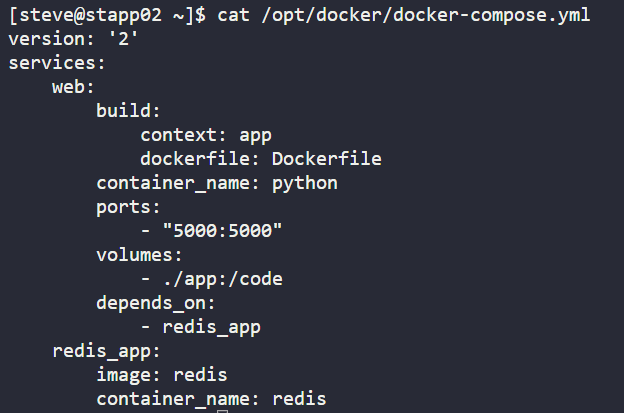This screenshot has height=413, width=624.
Task: Click the depends_on: key
Action: click(156, 303)
